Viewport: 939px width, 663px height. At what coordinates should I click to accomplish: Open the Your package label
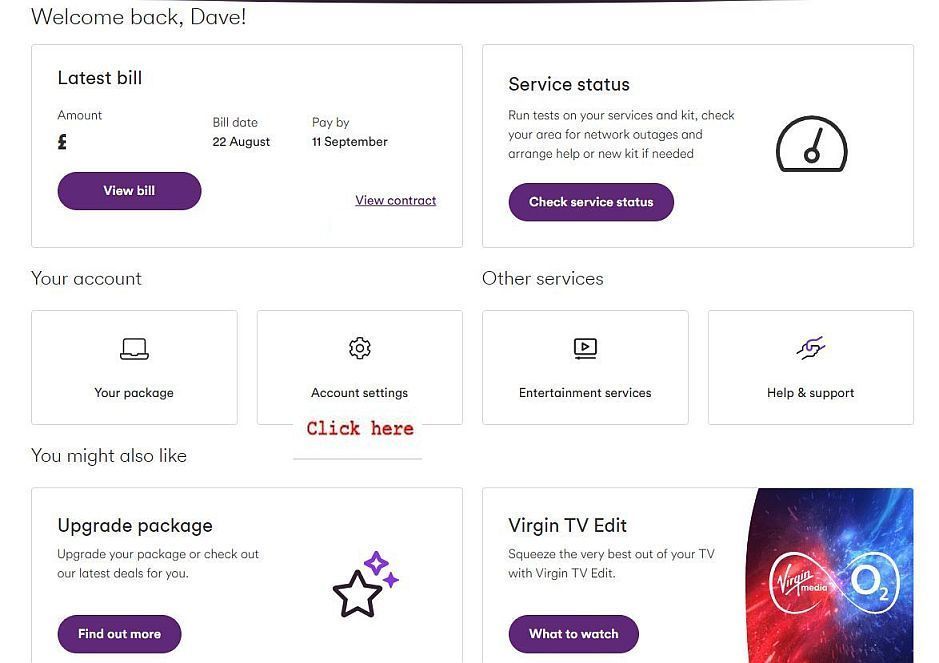pos(134,393)
